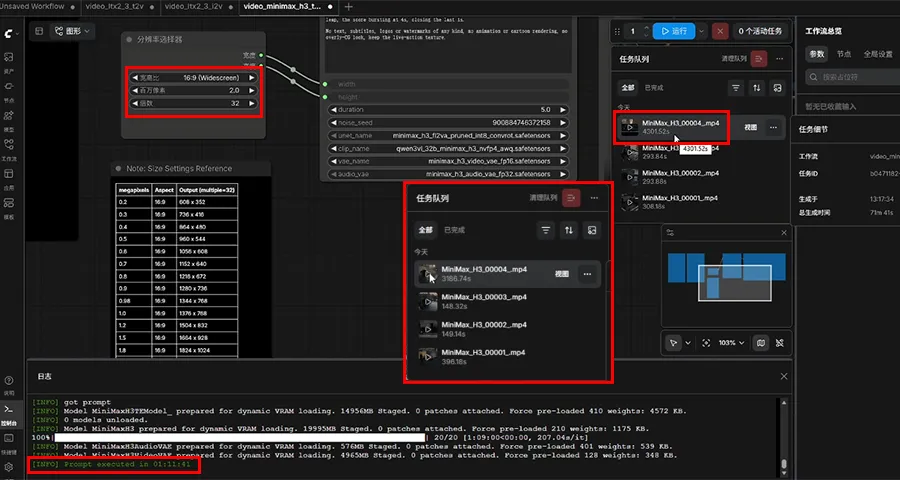Close the minimap panel
The image size is (900, 480).
pyautogui.click(x=784, y=233)
